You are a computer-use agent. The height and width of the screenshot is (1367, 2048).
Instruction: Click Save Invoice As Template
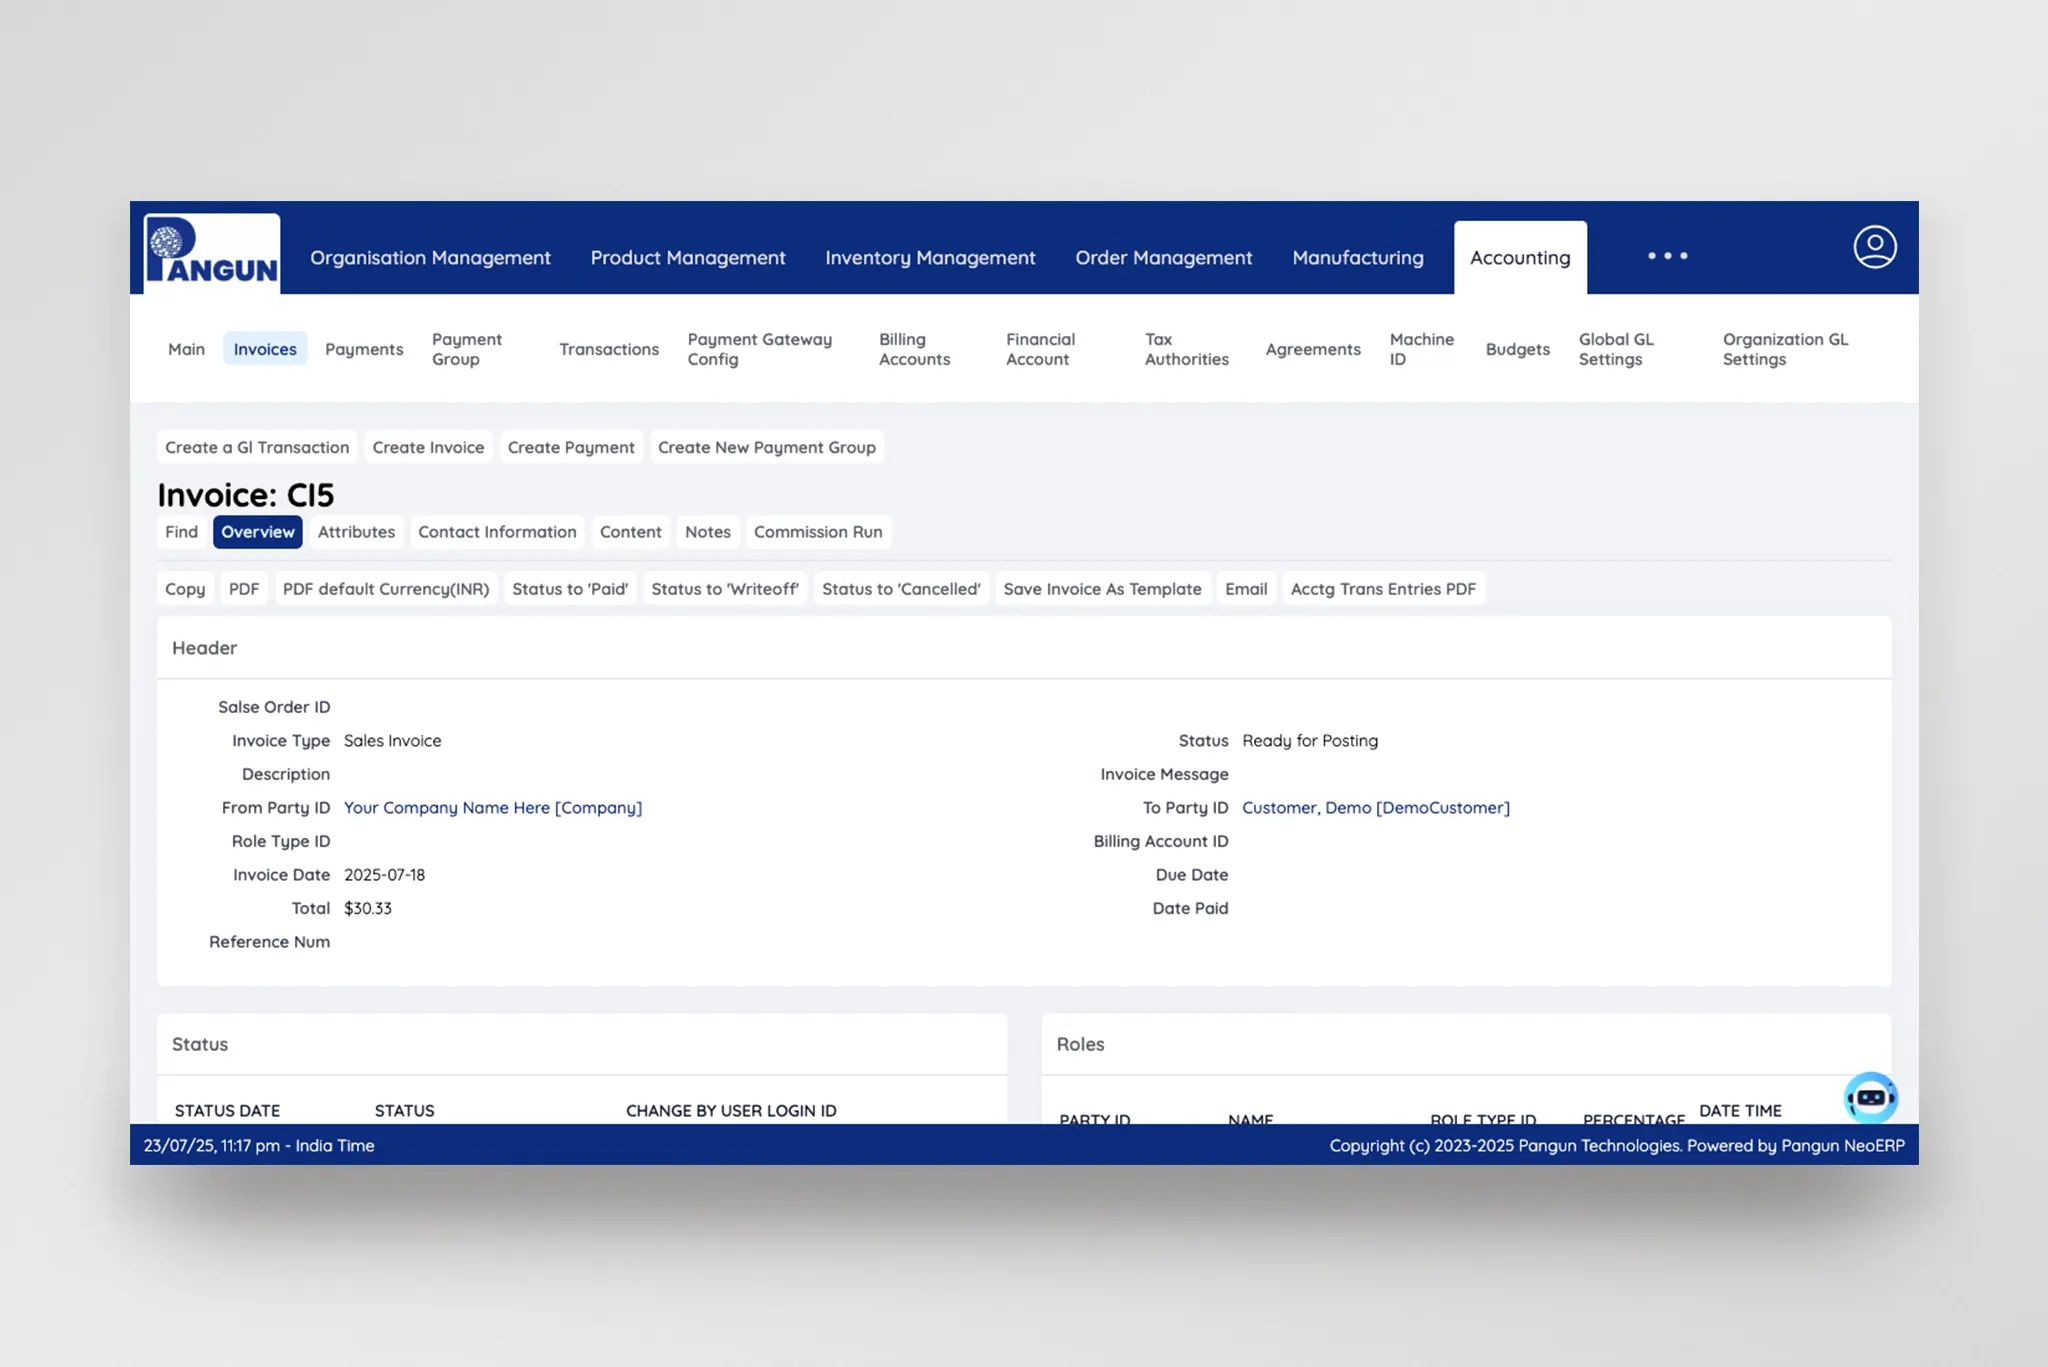pos(1102,589)
